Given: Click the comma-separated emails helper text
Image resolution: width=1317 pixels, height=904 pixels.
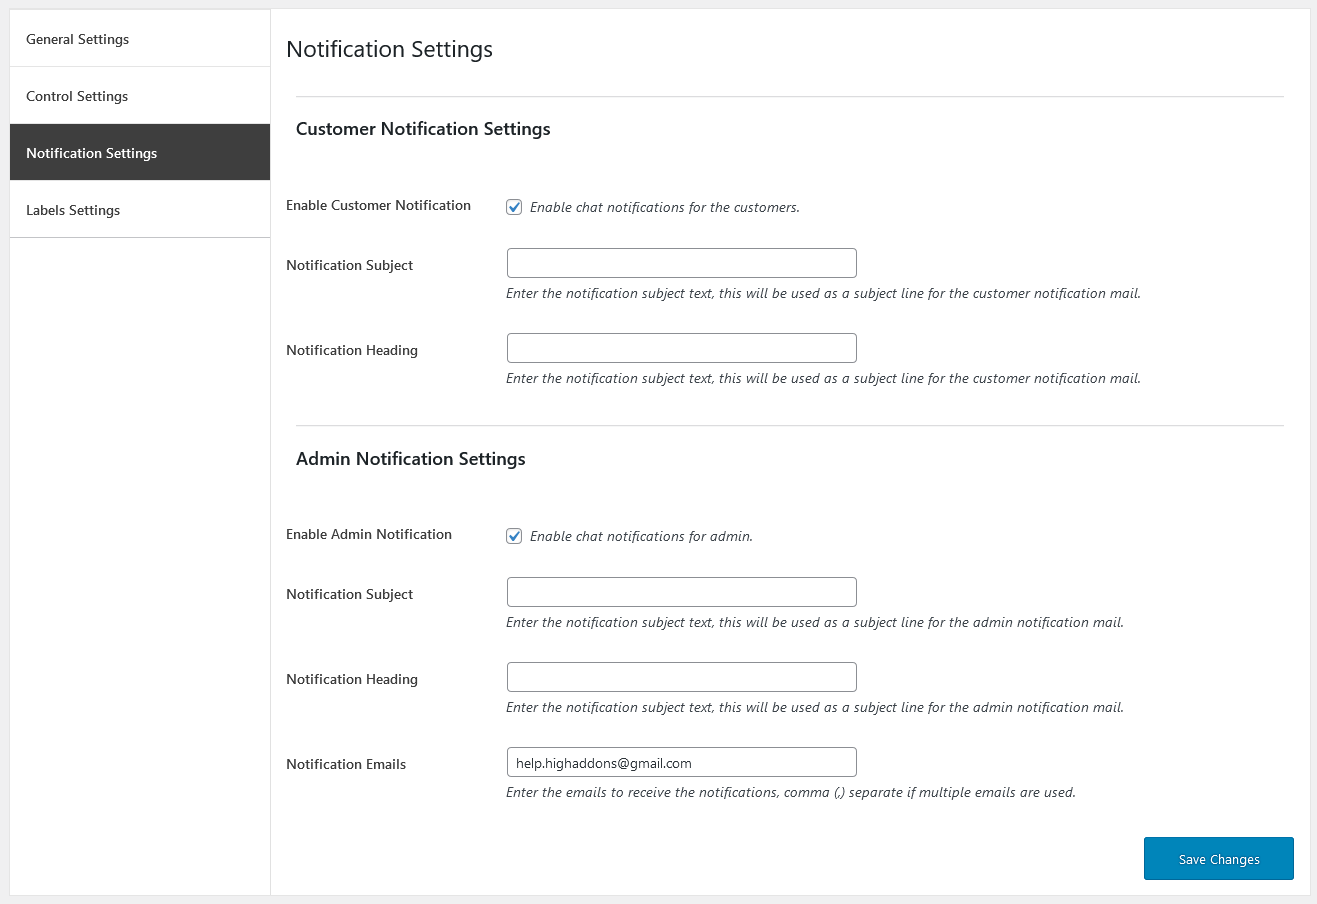Looking at the screenshot, I should tap(787, 792).
